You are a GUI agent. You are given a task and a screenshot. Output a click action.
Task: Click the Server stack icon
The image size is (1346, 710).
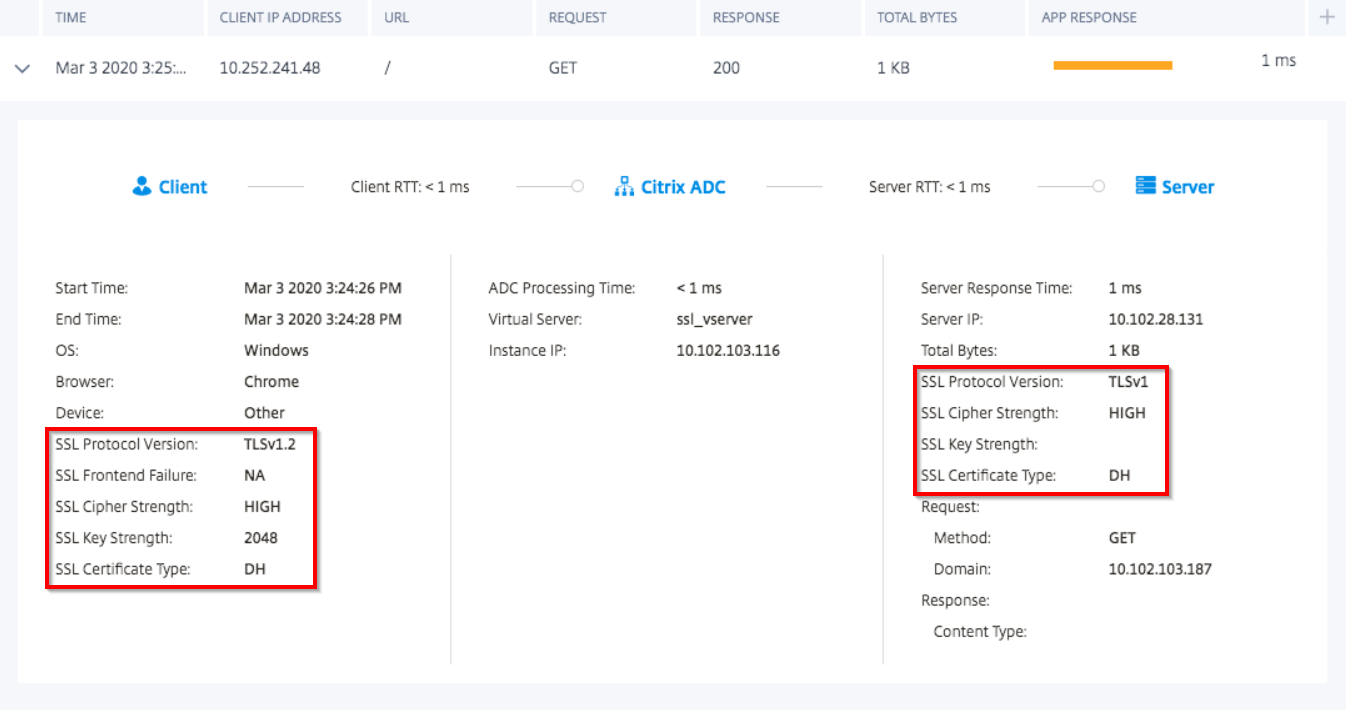click(x=1145, y=186)
